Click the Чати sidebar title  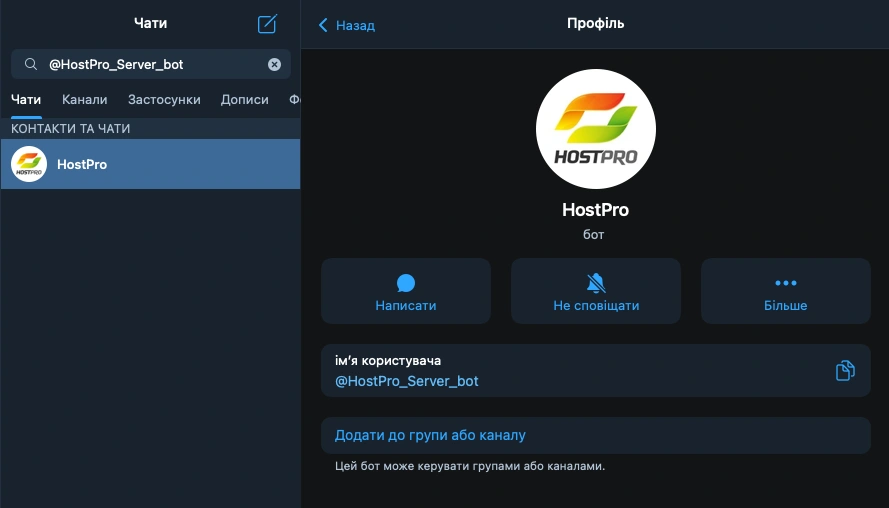150,23
